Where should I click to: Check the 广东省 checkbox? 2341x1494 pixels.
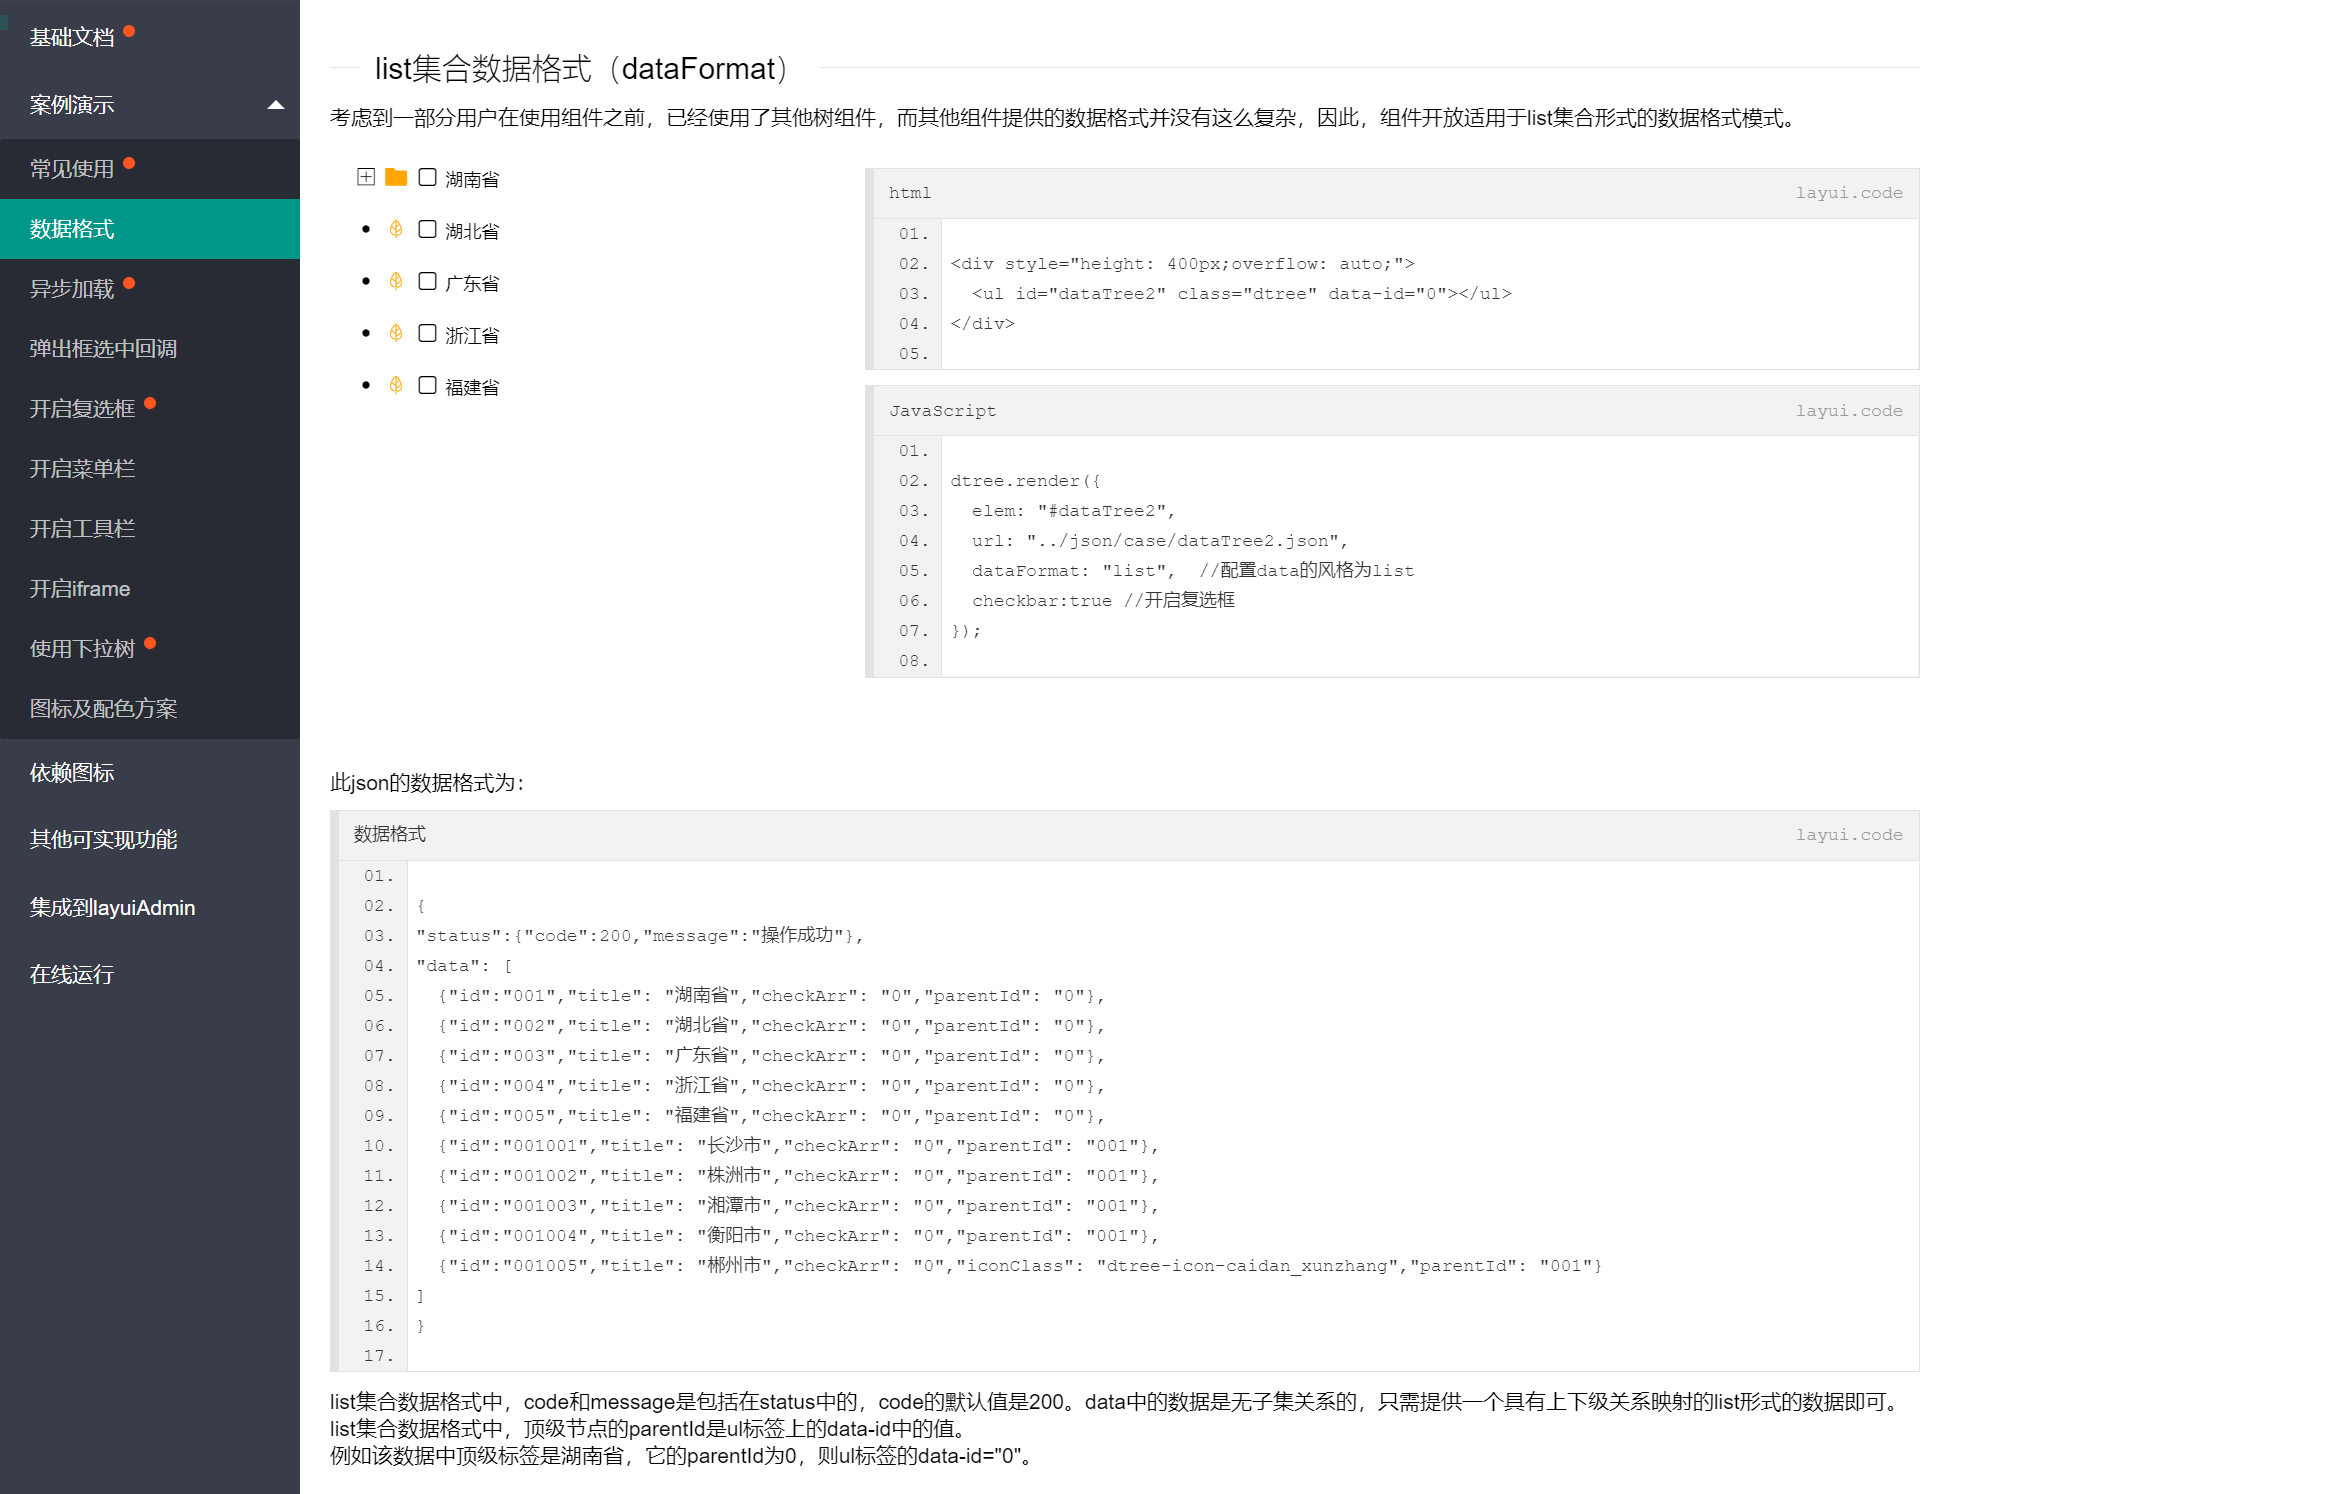[426, 280]
